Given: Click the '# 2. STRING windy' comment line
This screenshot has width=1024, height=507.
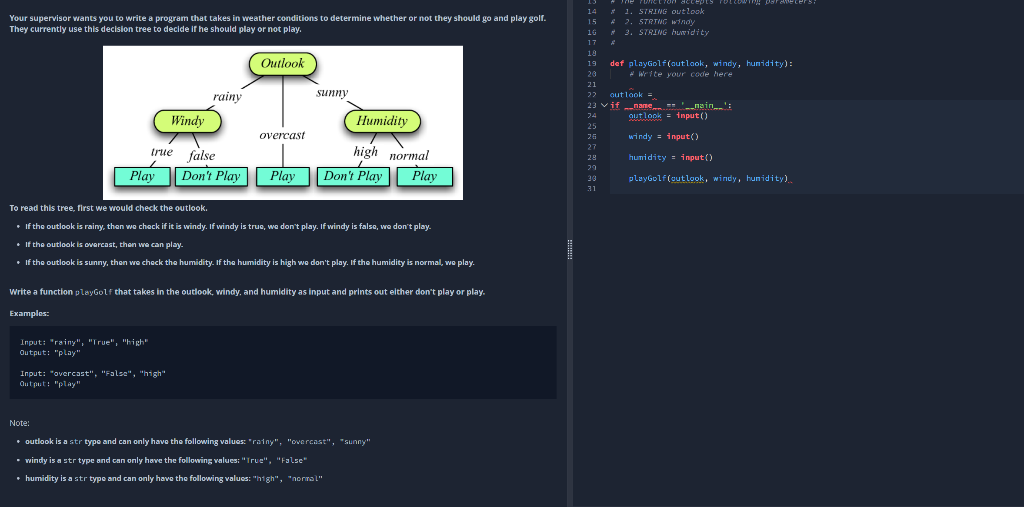Looking at the screenshot, I should [653, 22].
